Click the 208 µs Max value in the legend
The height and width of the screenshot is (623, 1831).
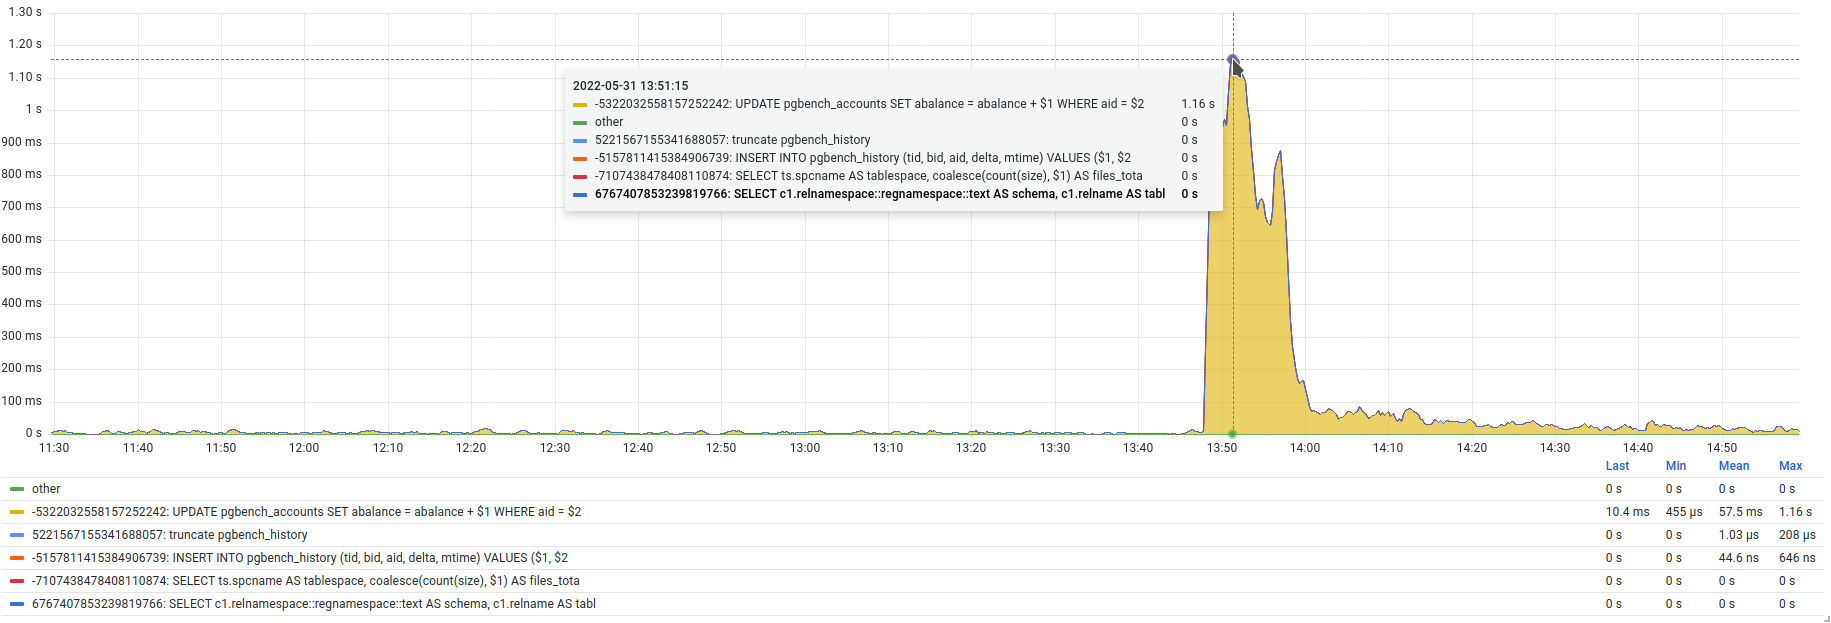coord(1797,535)
